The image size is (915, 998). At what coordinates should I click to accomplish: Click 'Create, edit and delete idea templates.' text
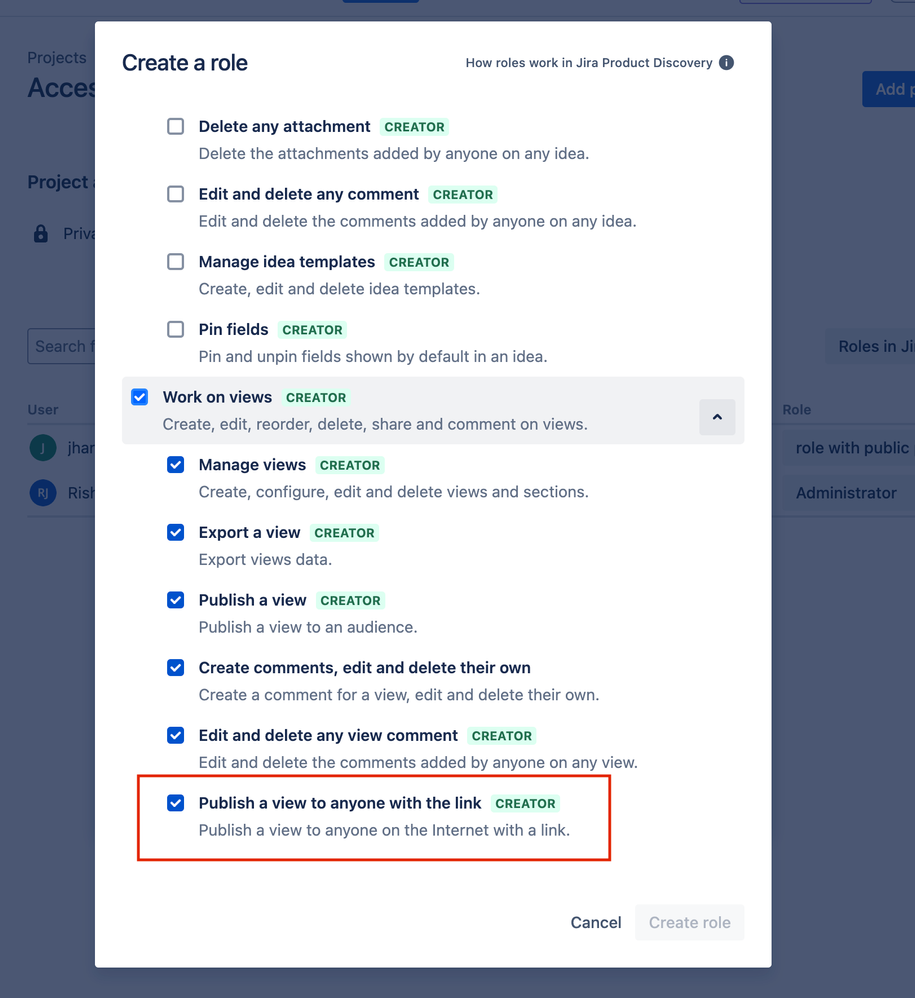pos(339,289)
